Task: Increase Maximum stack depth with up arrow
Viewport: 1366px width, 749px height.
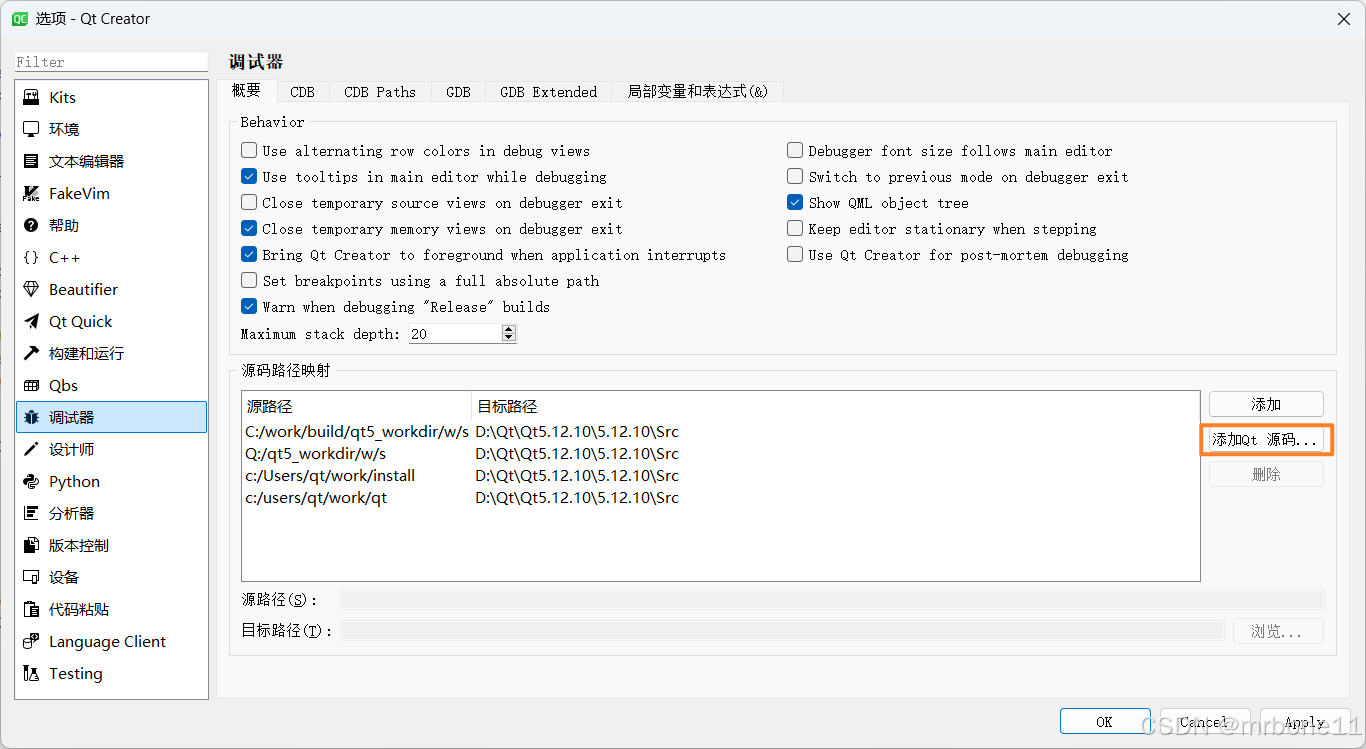Action: pyautogui.click(x=509, y=329)
